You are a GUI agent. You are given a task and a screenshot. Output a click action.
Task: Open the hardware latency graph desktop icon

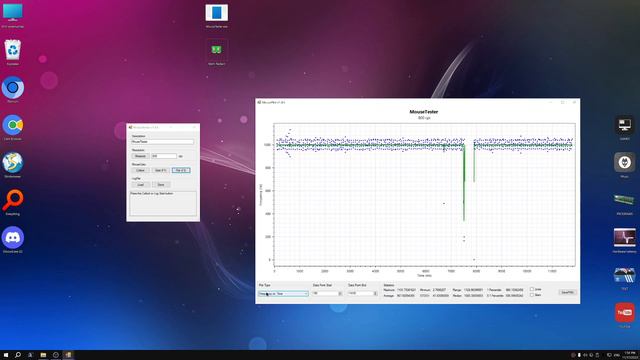[624, 237]
